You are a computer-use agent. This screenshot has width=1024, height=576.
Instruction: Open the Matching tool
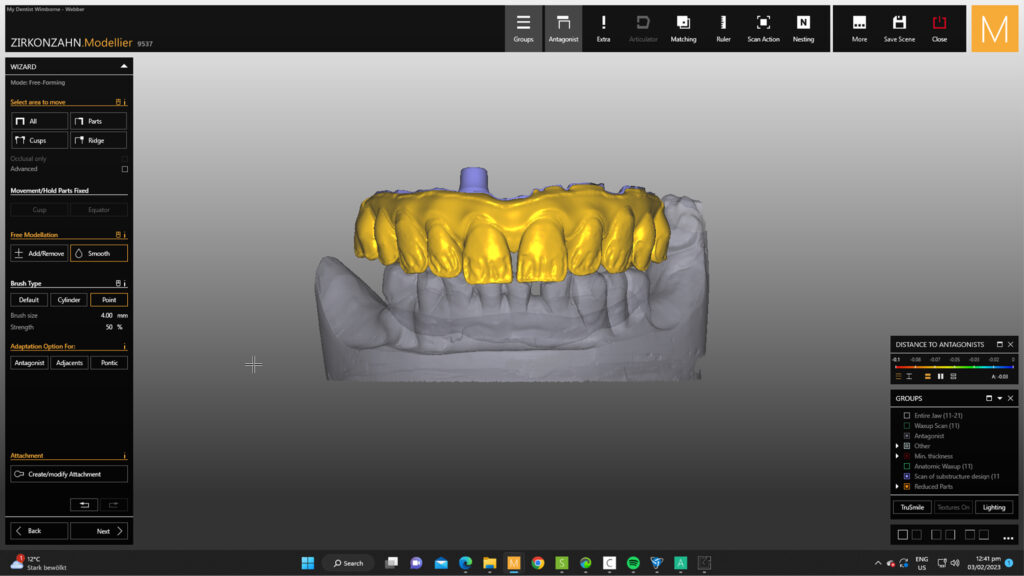coord(683,27)
